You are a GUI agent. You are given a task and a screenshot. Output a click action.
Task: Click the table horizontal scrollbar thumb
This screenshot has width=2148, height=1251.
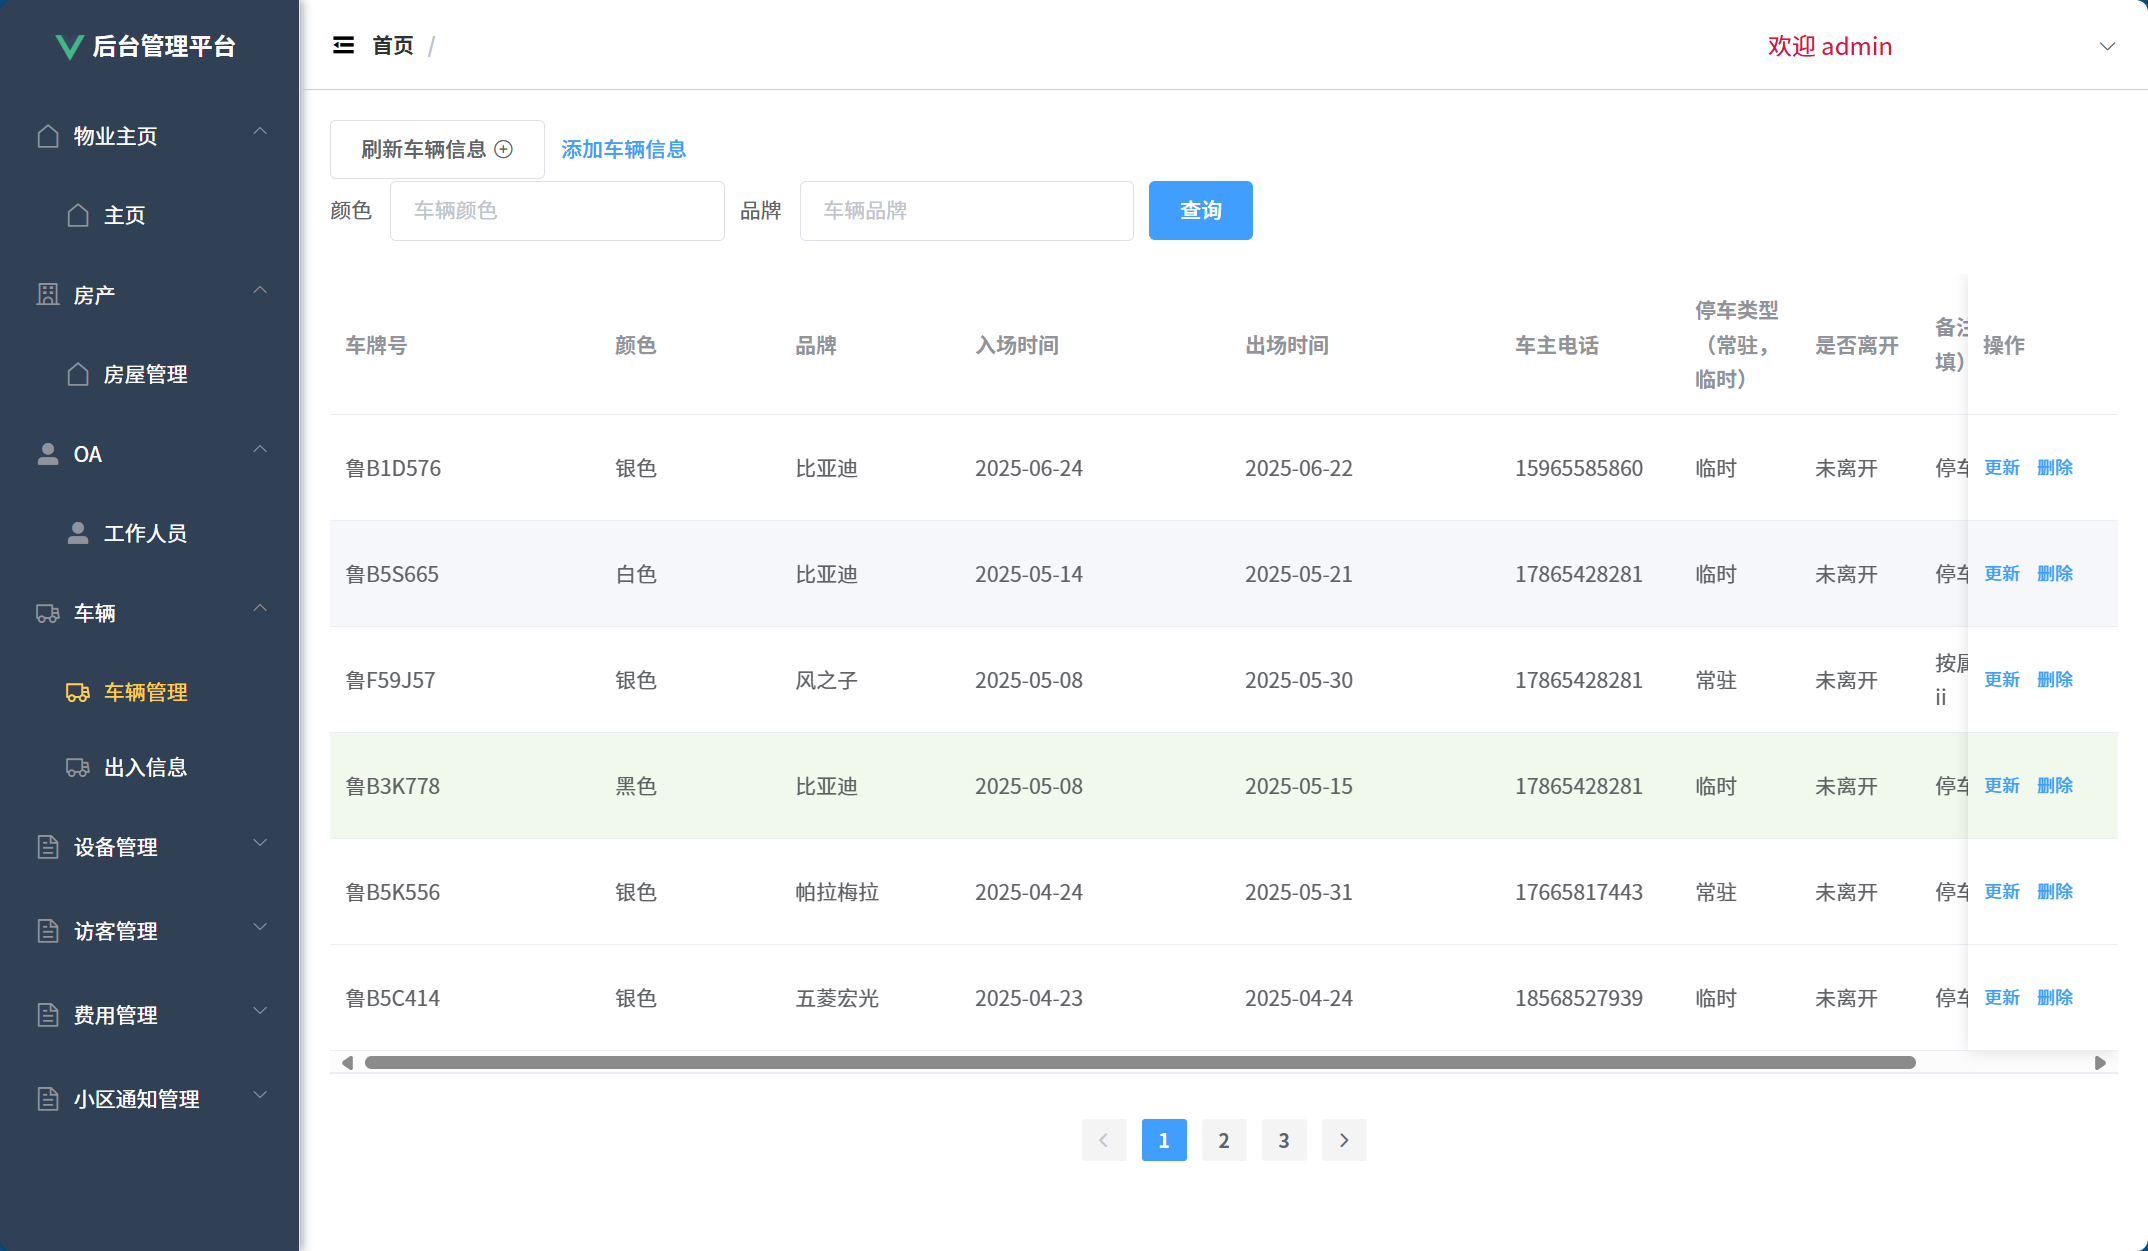click(x=1140, y=1062)
